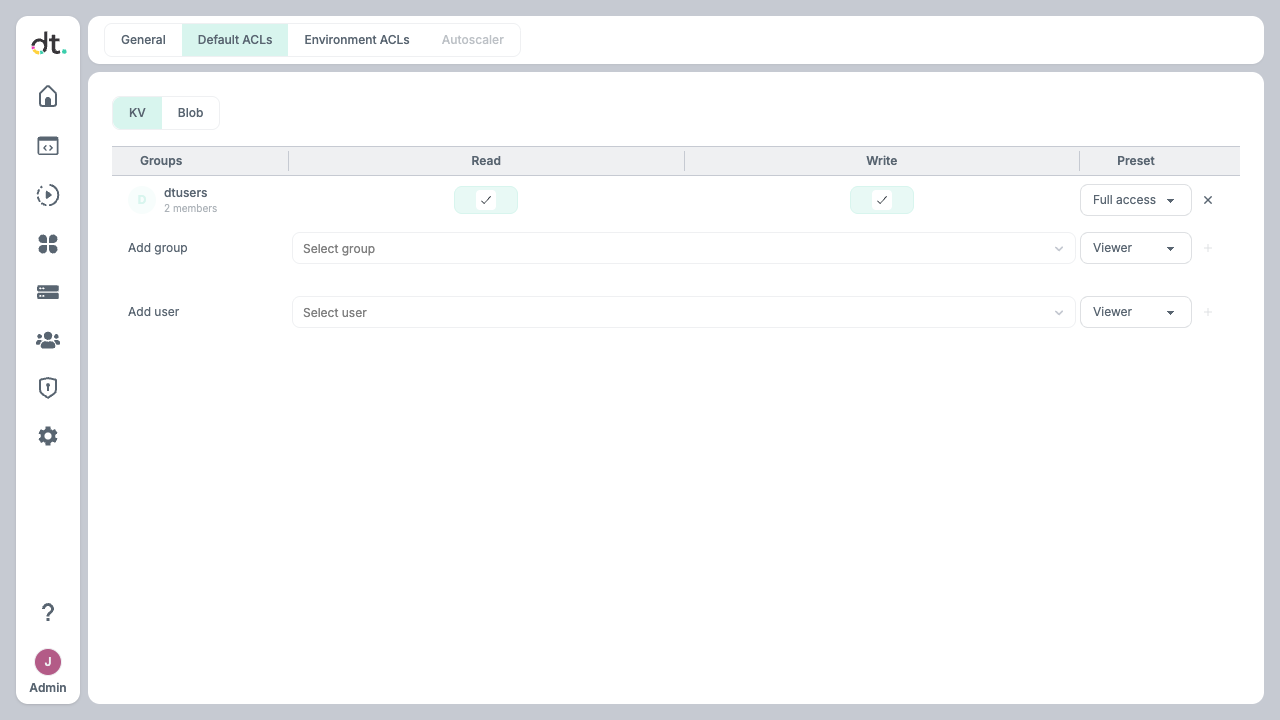The image size is (1280, 720).
Task: Open the dashed-circle play icon in sidebar
Action: point(48,195)
